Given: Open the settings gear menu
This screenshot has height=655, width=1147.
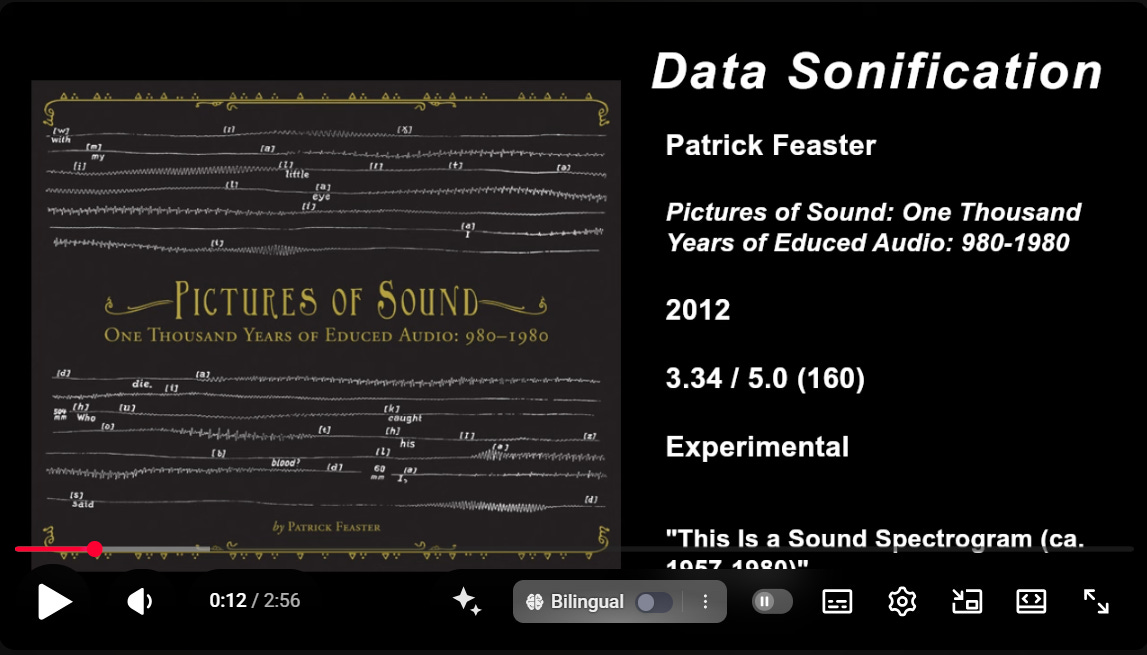Looking at the screenshot, I should coord(902,602).
